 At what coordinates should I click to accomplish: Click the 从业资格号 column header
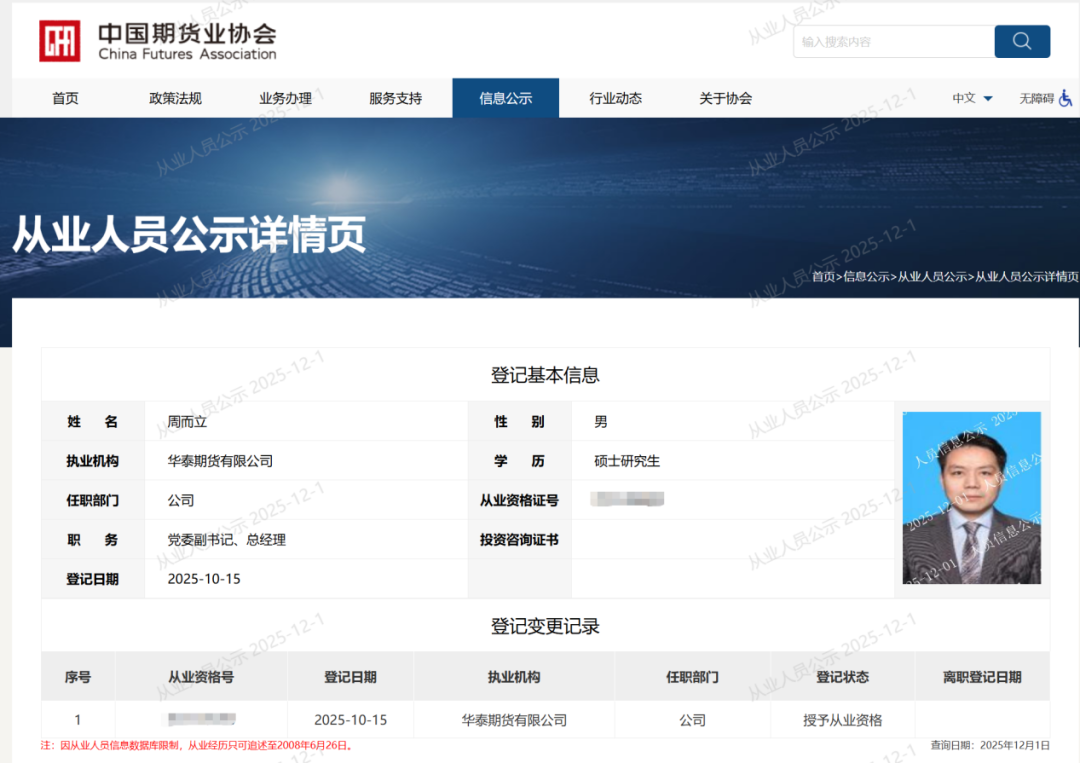click(201, 677)
